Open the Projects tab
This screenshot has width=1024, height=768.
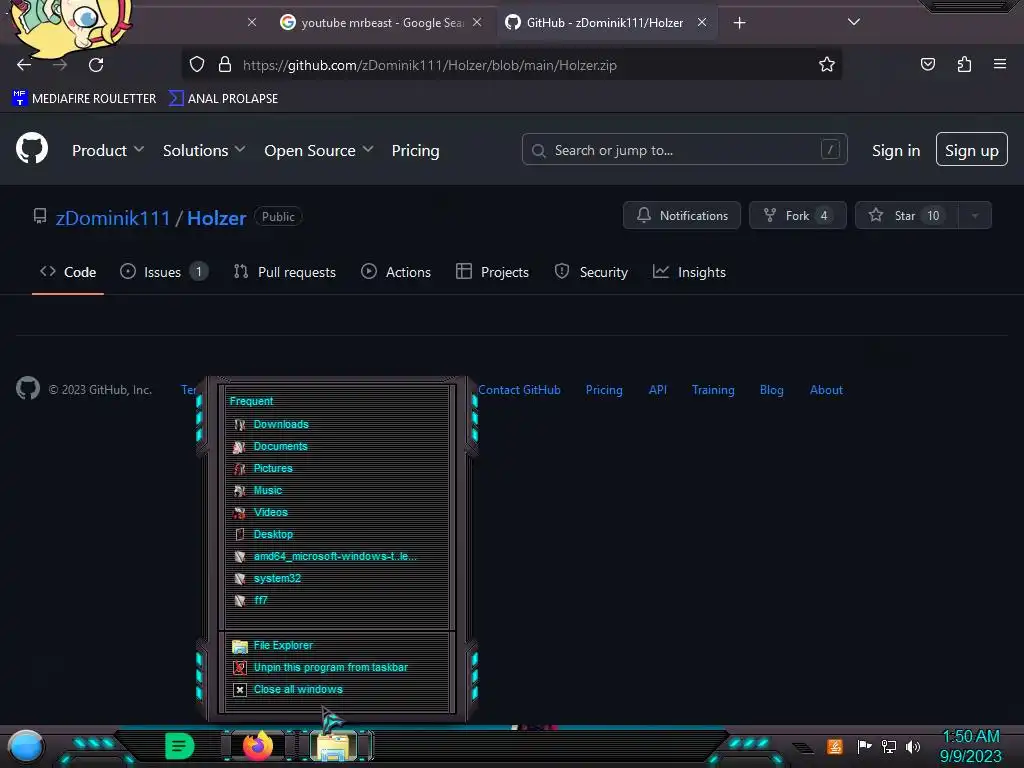(492, 272)
